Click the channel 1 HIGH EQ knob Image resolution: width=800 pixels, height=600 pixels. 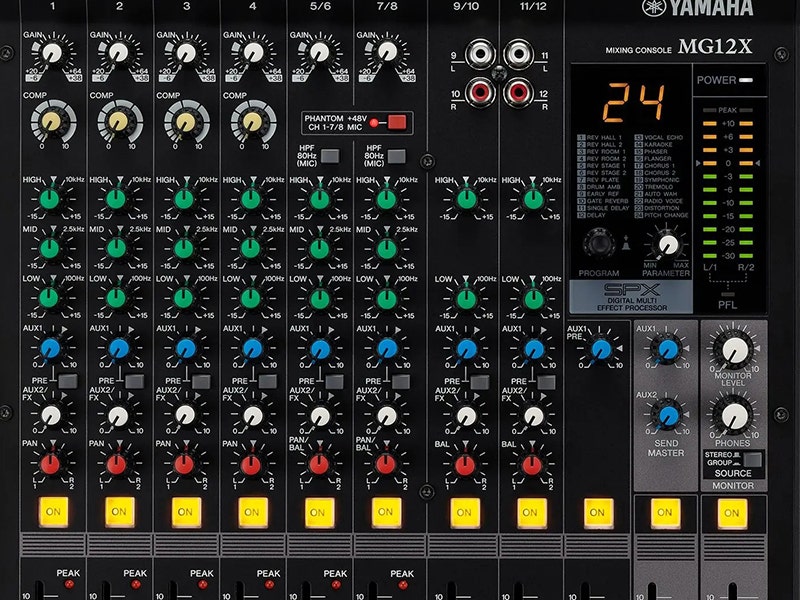pyautogui.click(x=49, y=198)
